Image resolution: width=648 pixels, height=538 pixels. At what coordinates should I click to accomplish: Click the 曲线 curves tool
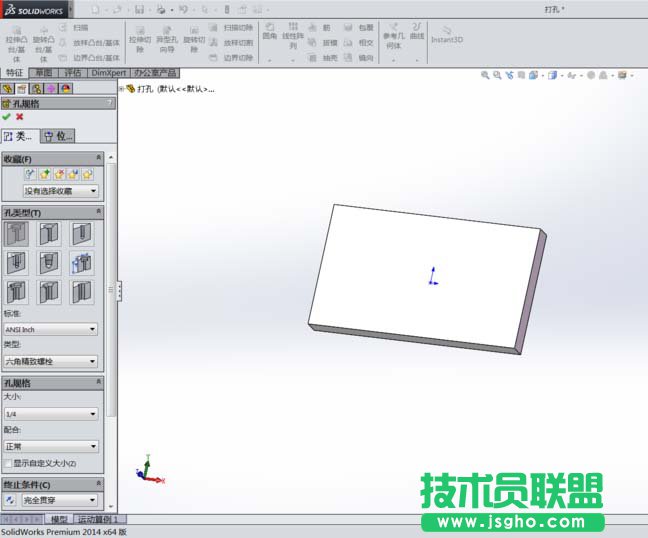tap(417, 31)
